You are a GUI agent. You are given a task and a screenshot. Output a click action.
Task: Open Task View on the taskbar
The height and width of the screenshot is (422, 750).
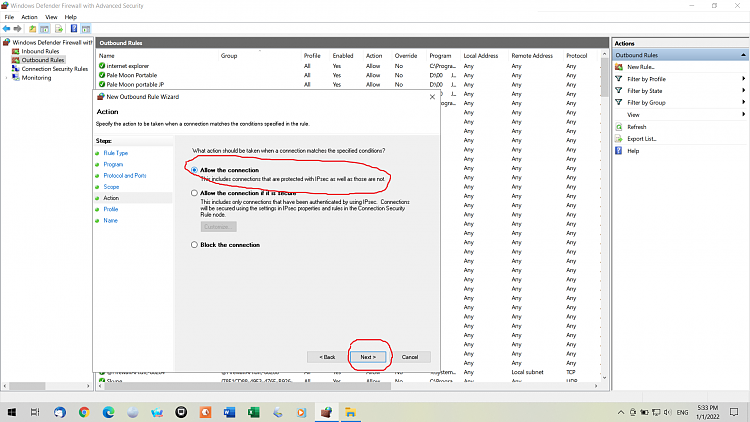pos(35,412)
